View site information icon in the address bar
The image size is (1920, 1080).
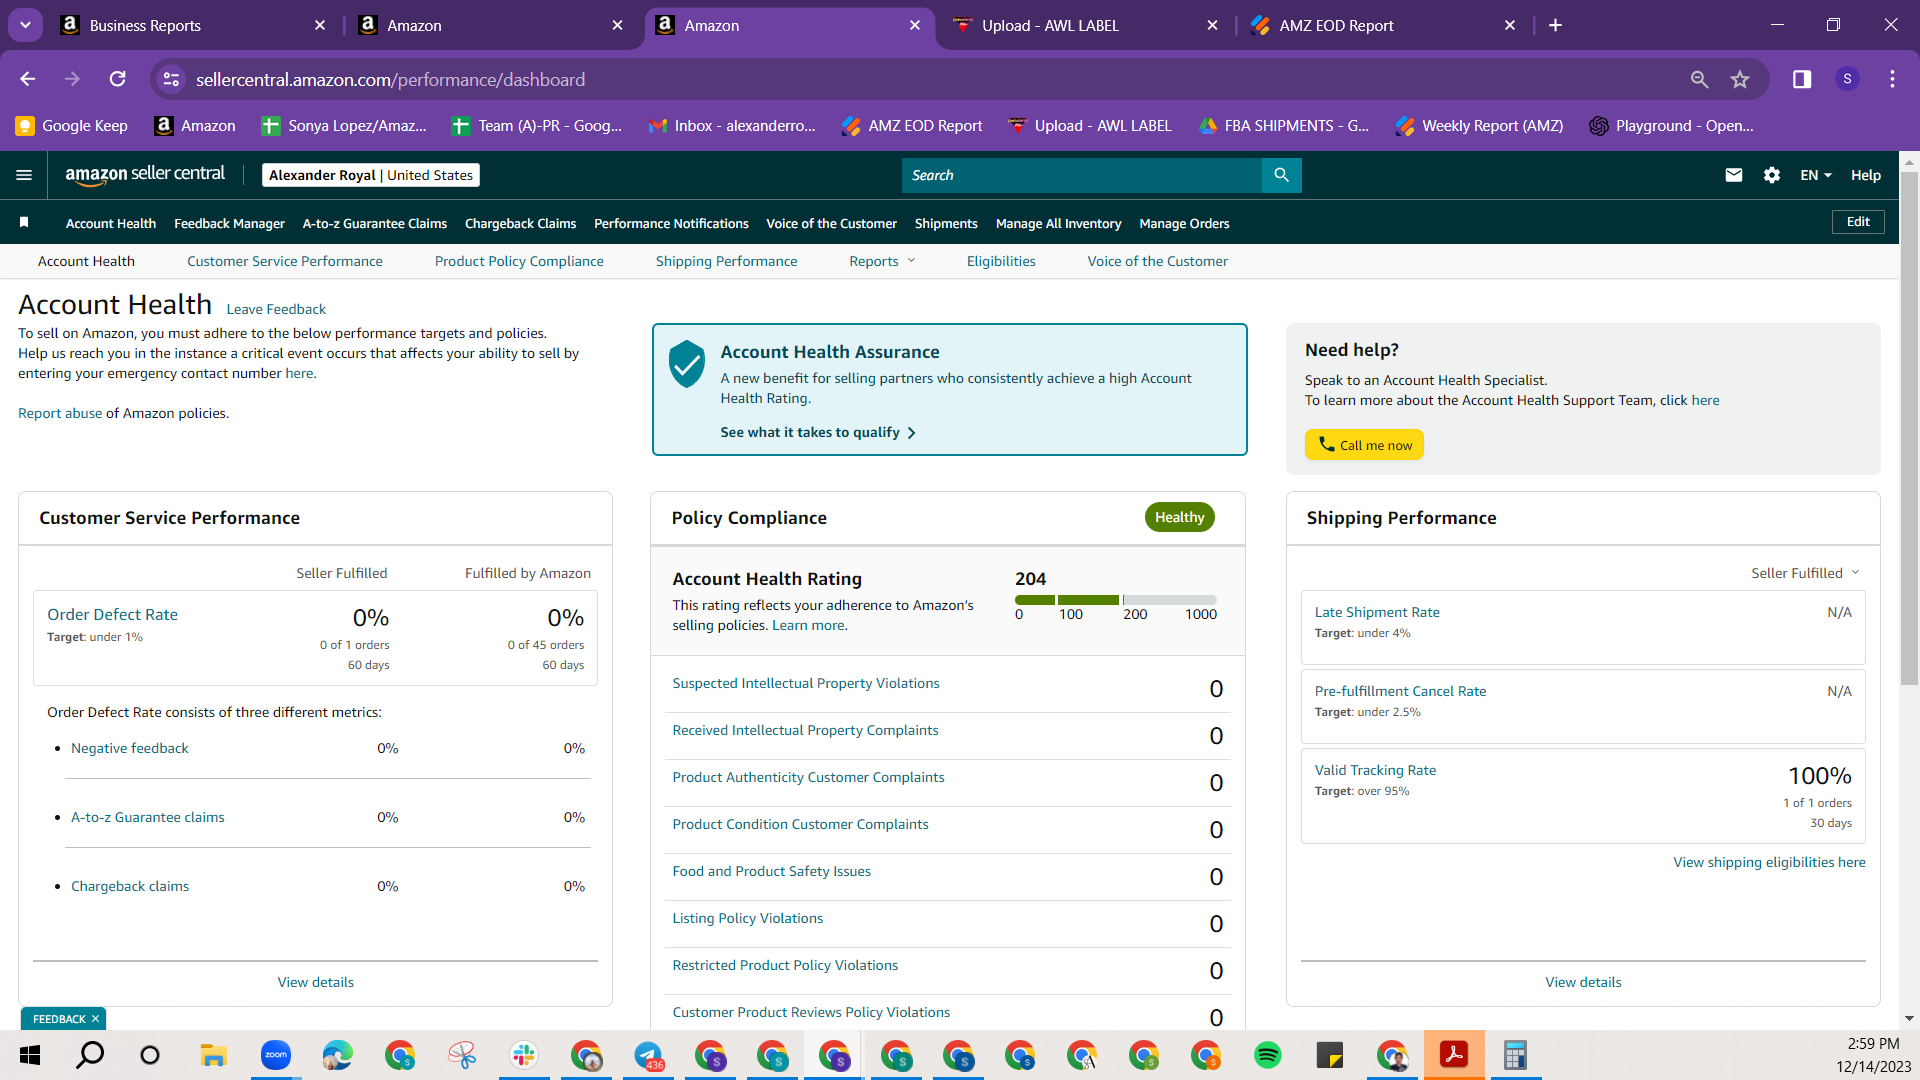pos(172,79)
